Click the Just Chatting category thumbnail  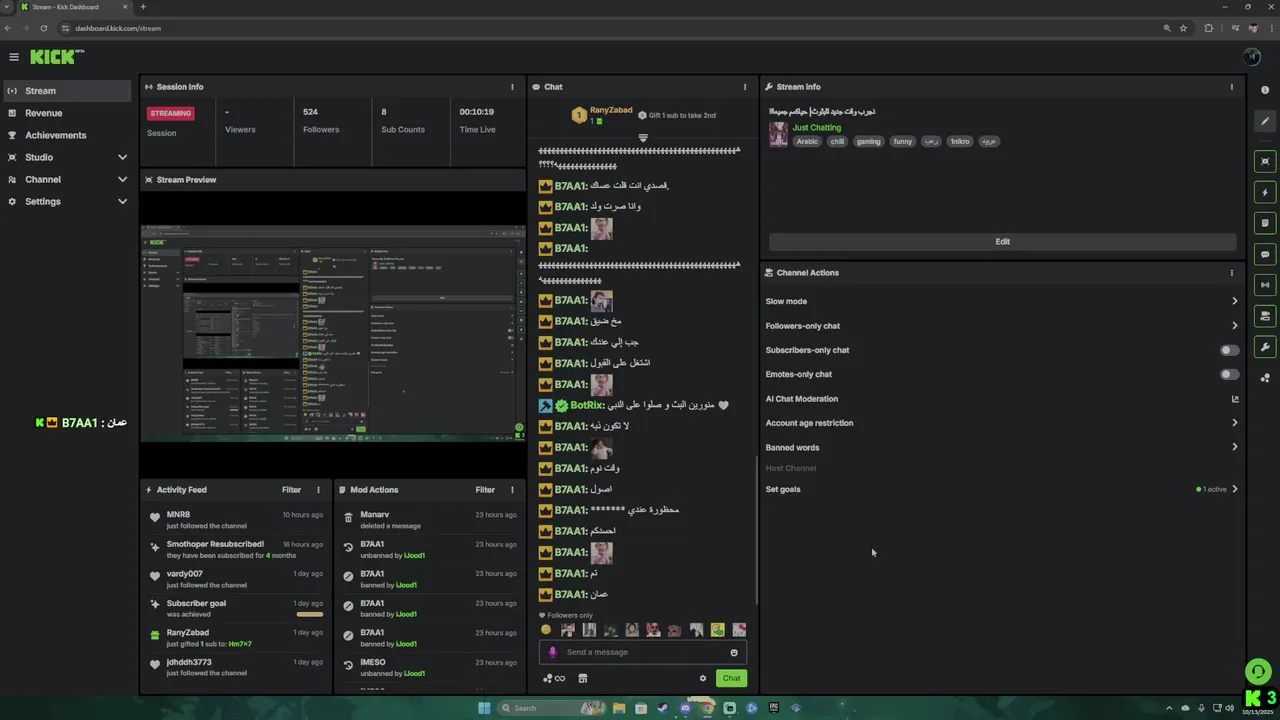[778, 134]
